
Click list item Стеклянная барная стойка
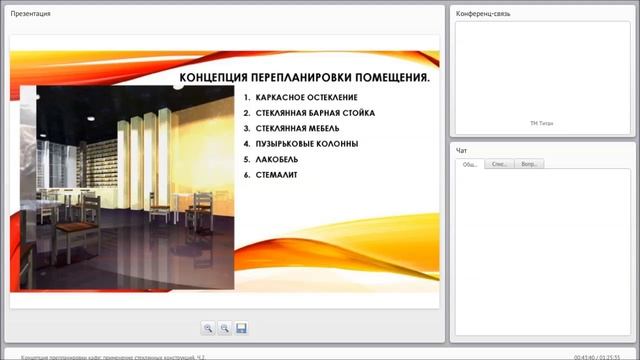point(315,113)
